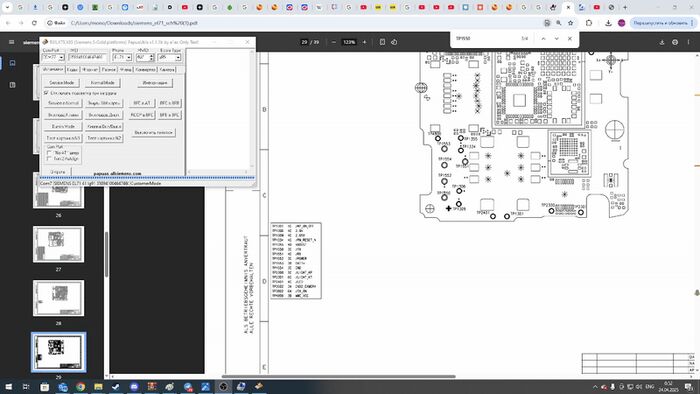Download the PDF file

pos(662,42)
